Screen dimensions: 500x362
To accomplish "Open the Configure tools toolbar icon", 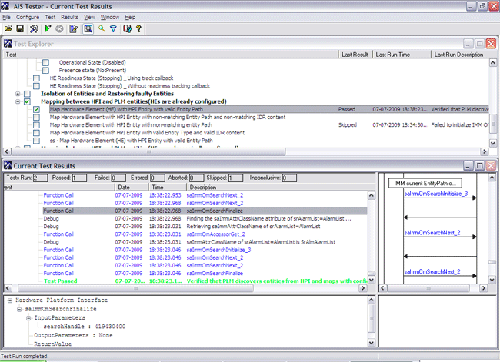I will 34,29.
